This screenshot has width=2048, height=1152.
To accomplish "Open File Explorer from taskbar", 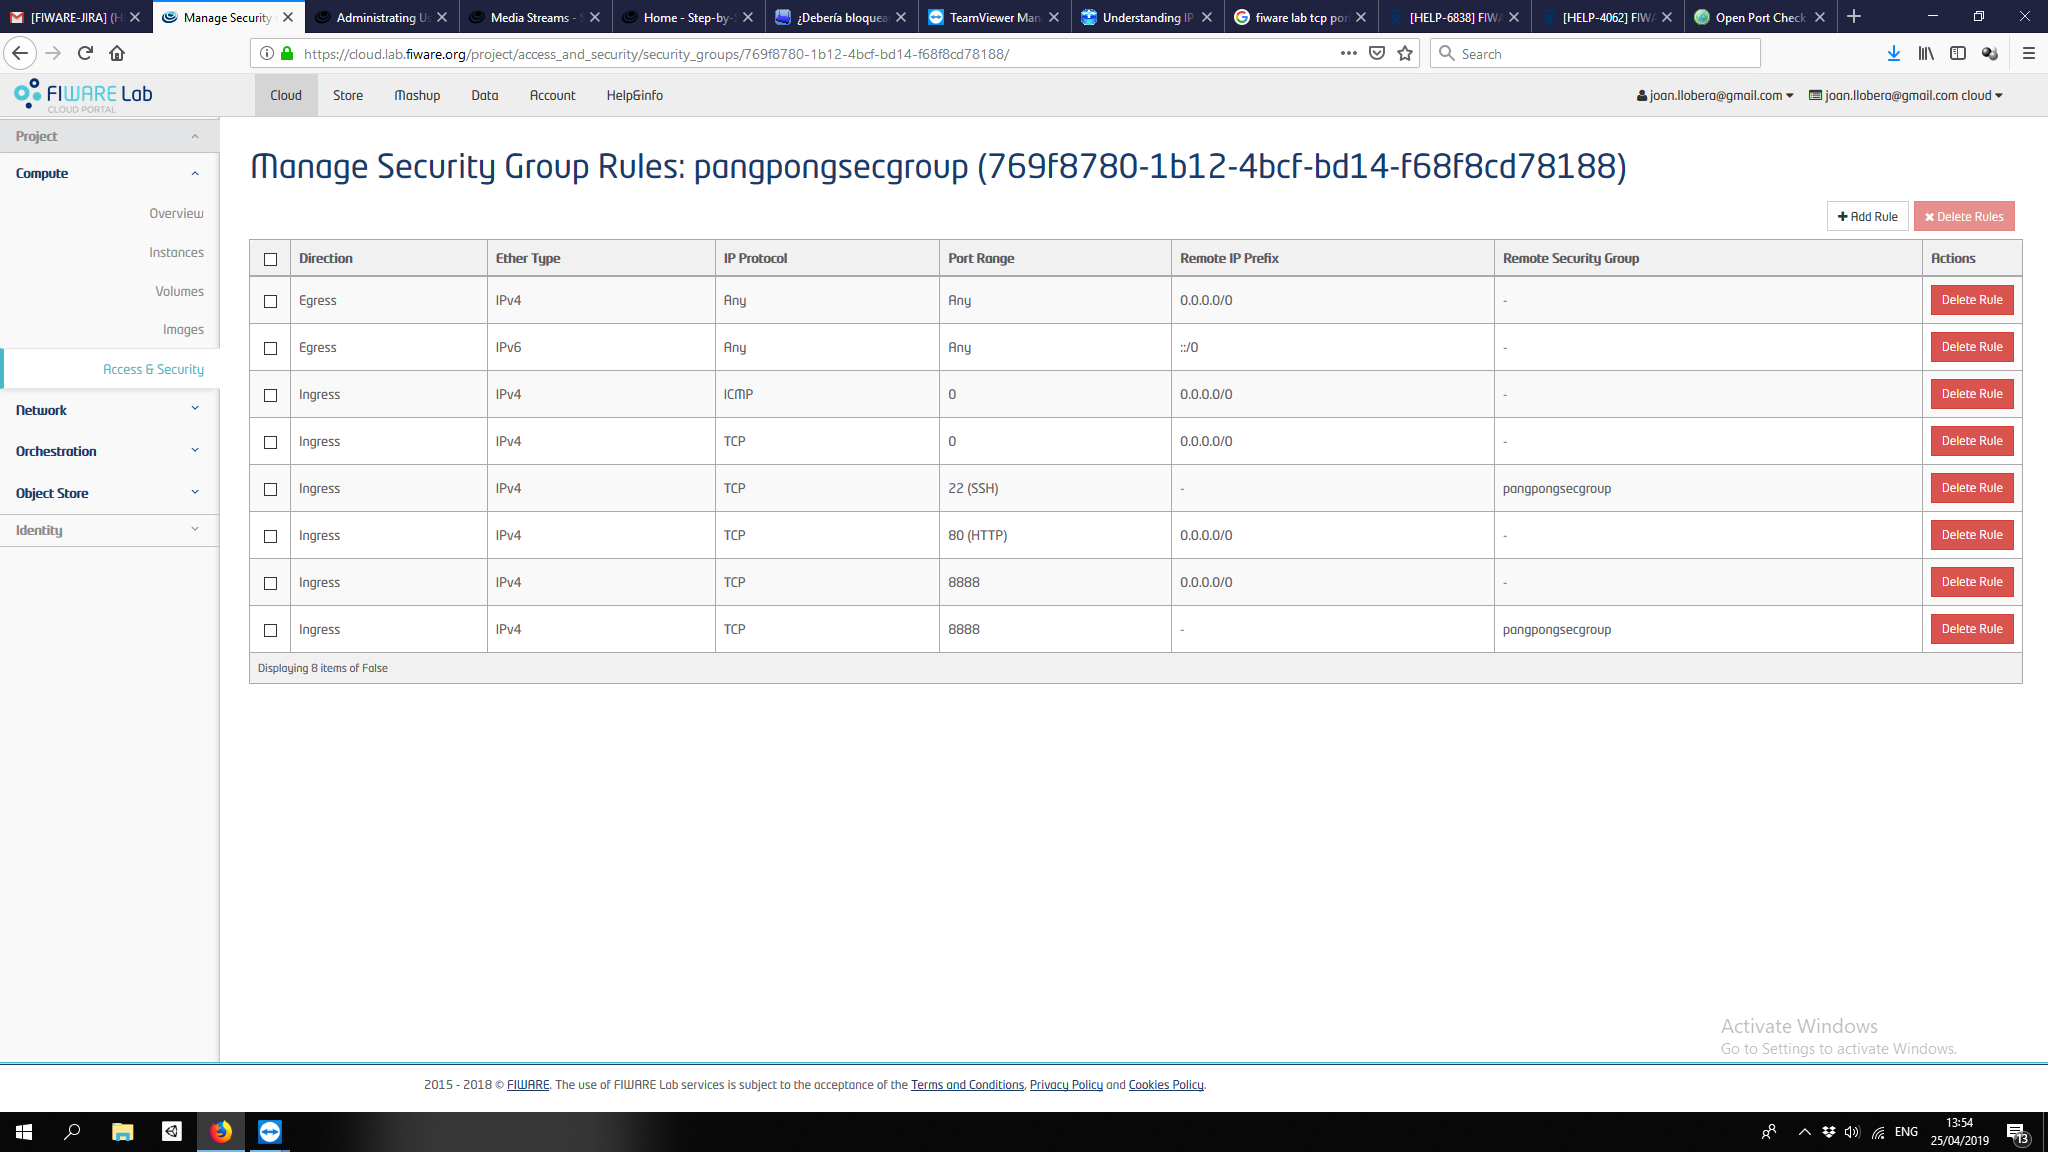I will pos(122,1132).
